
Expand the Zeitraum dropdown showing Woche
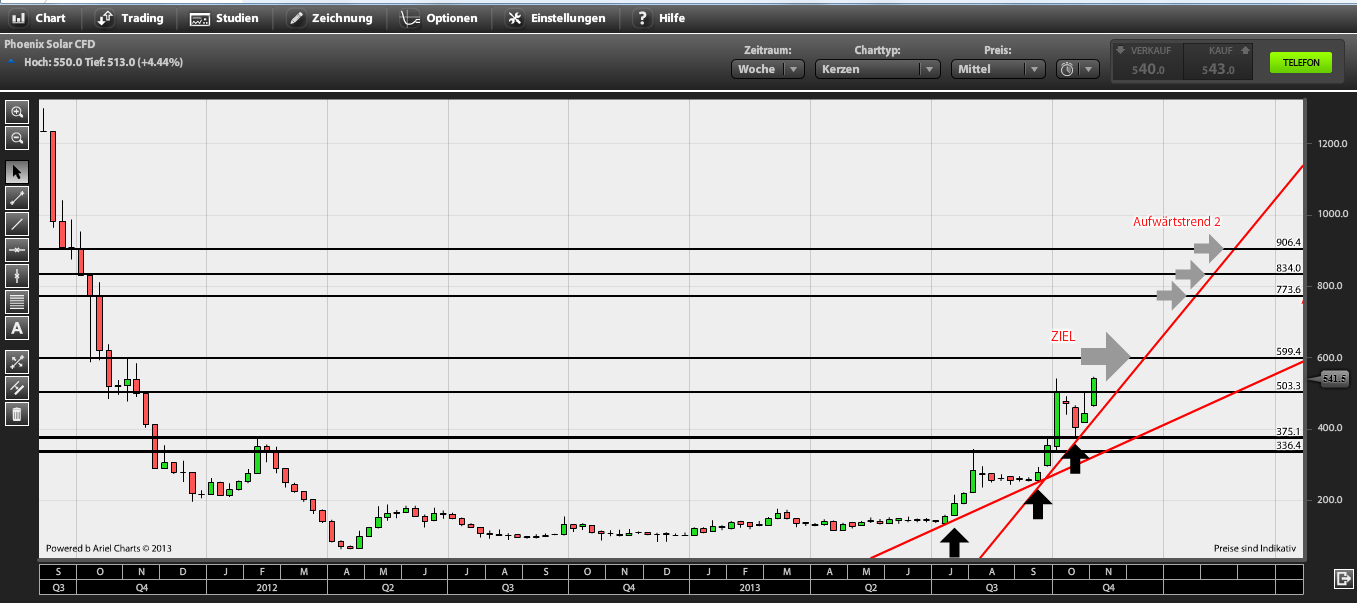point(768,69)
